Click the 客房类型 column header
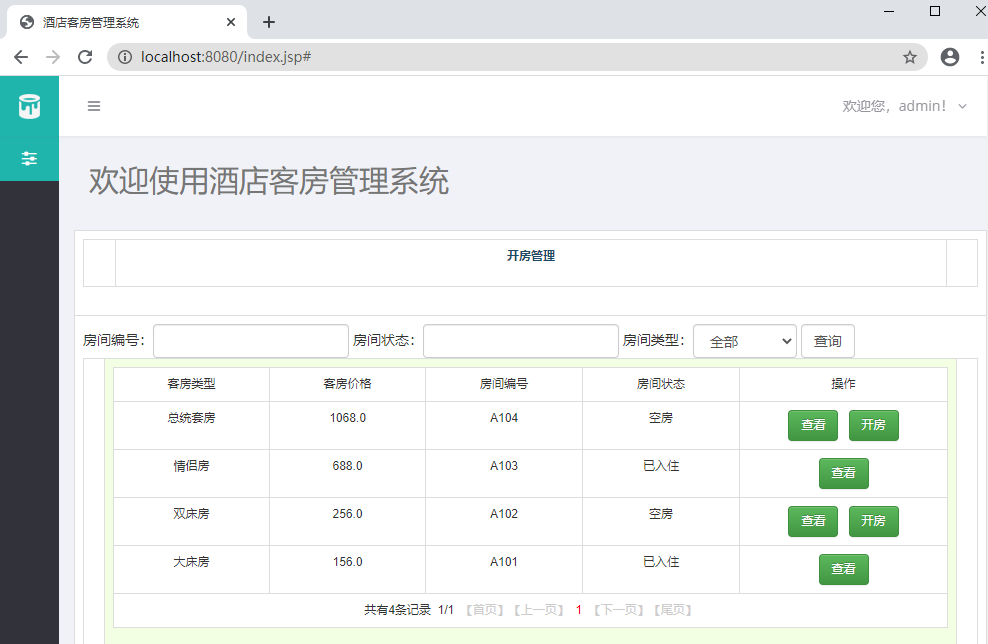Viewport: 988px width, 644px height. pyautogui.click(x=192, y=384)
